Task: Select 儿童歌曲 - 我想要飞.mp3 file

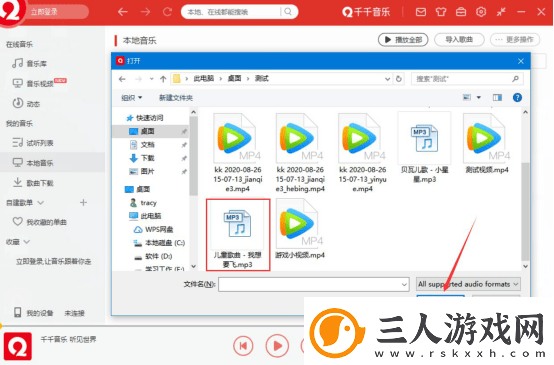Action: pyautogui.click(x=238, y=234)
